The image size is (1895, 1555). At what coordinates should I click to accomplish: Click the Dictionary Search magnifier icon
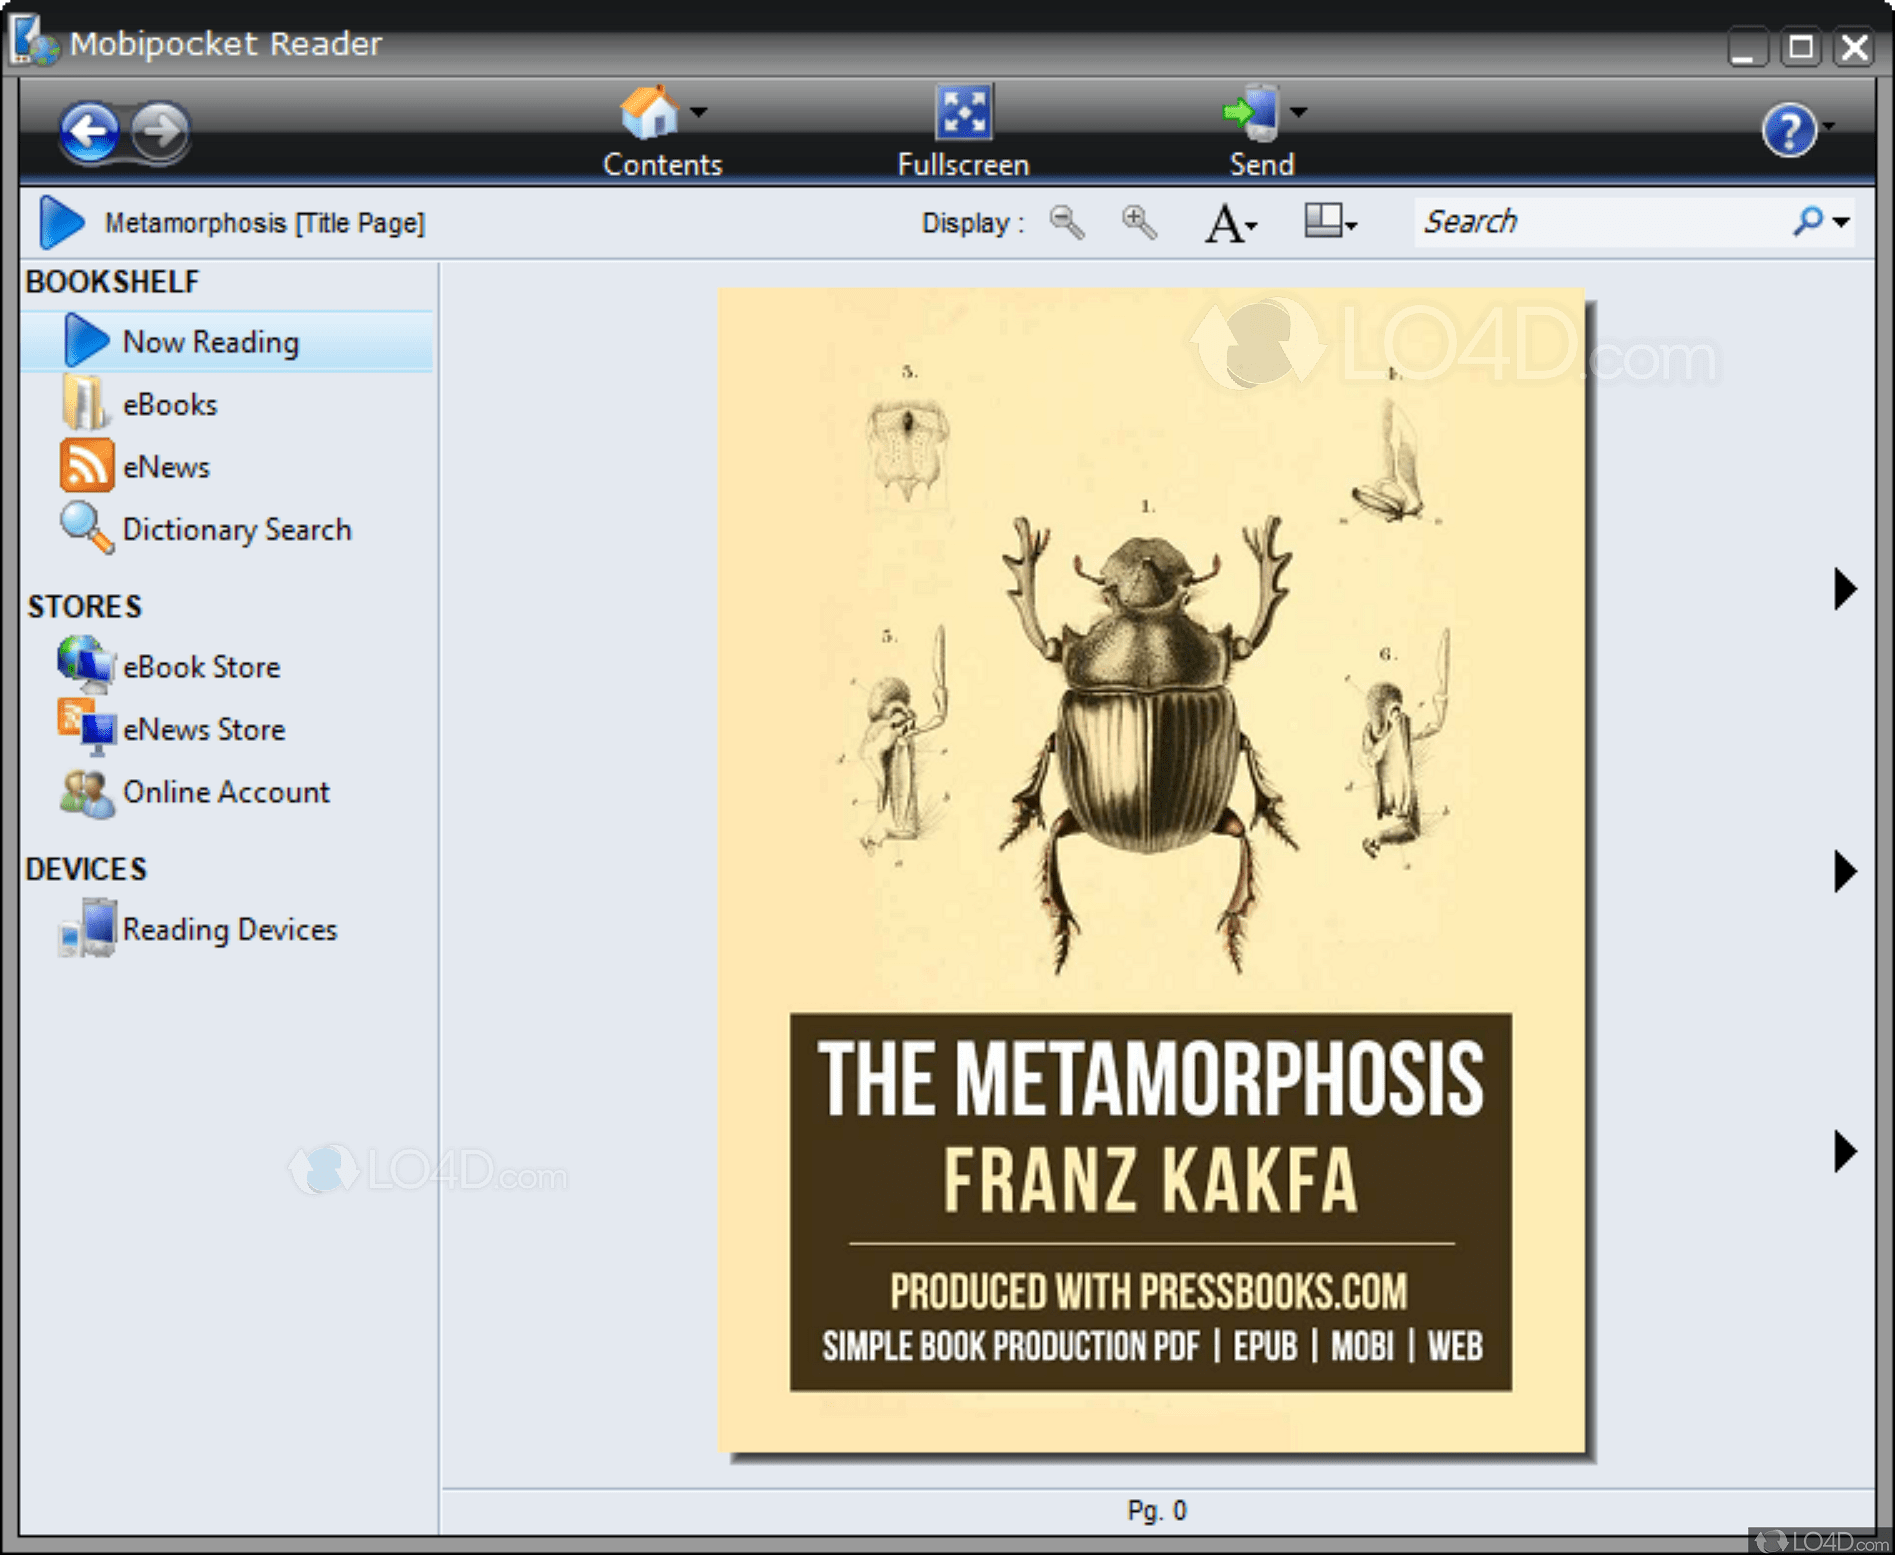(86, 527)
